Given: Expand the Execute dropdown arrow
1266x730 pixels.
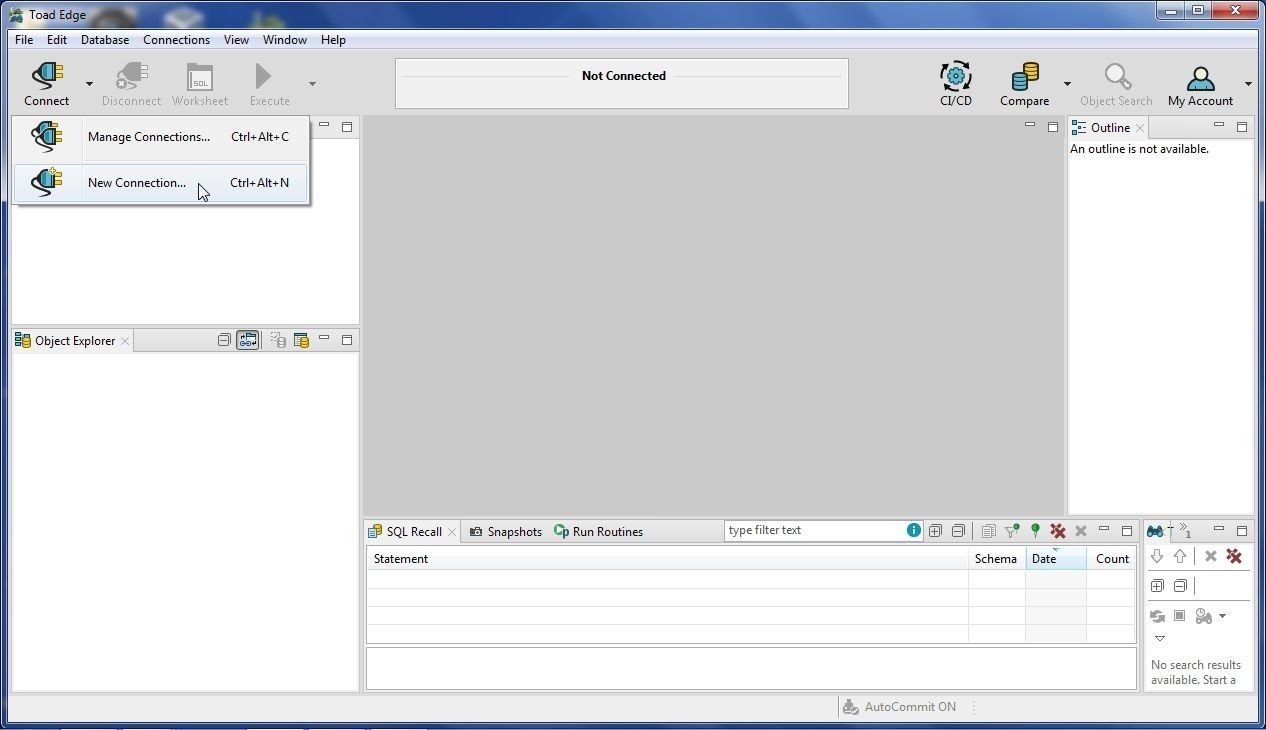Looking at the screenshot, I should click(x=312, y=84).
